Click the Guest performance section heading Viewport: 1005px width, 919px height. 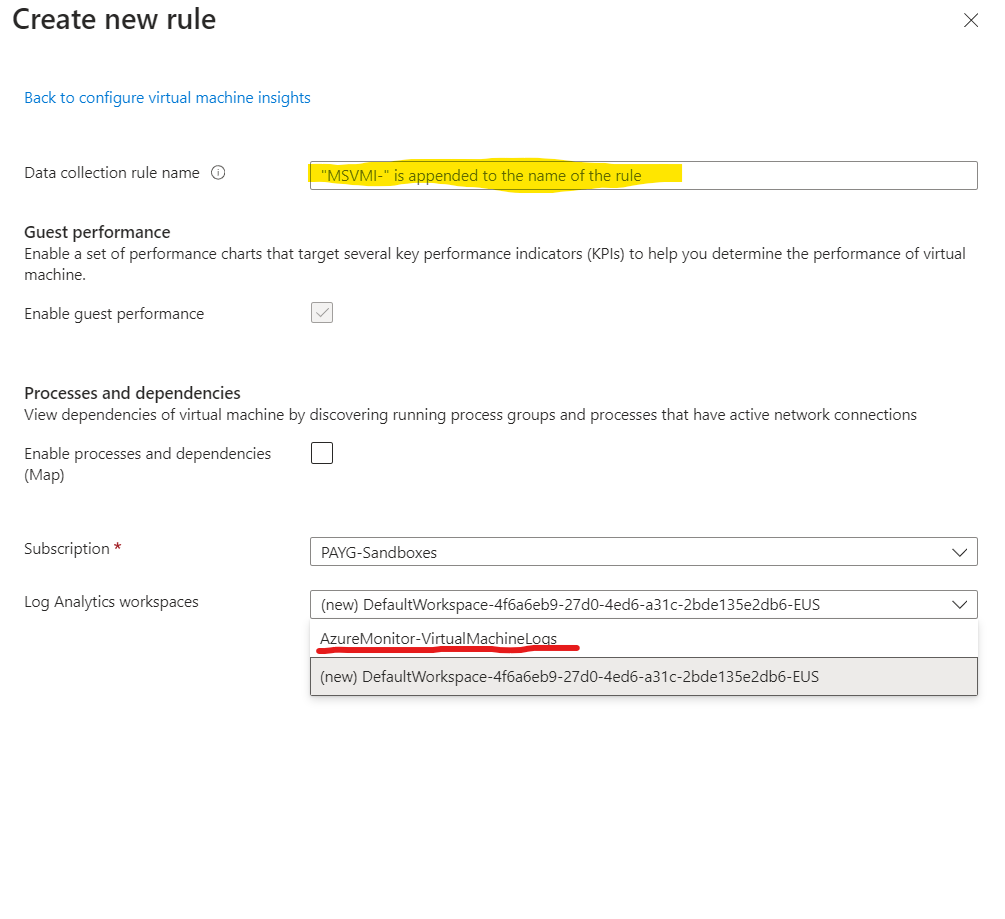pyautogui.click(x=97, y=232)
